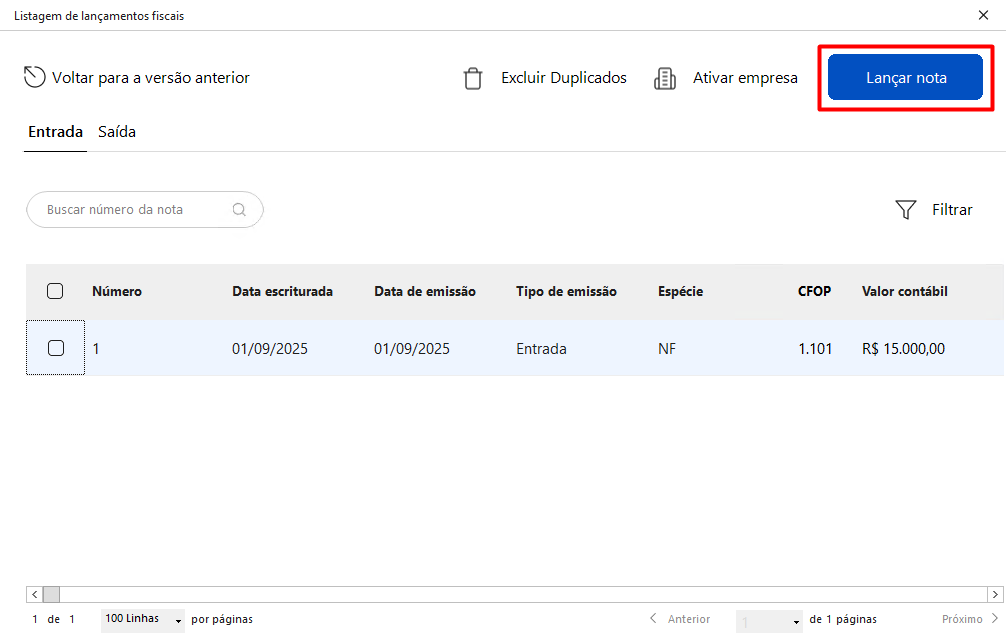Click the Filtrar label
This screenshot has height=635, width=1006.
(x=952, y=210)
